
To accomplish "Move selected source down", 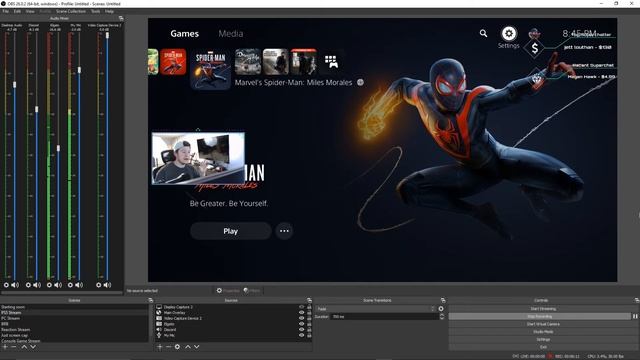I will coord(197,347).
